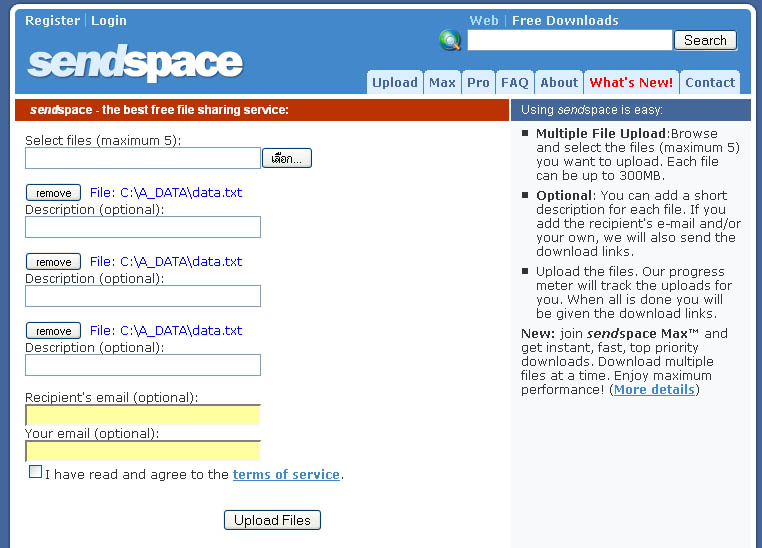762x548 pixels.
Task: Open the Contact tab
Action: [710, 82]
